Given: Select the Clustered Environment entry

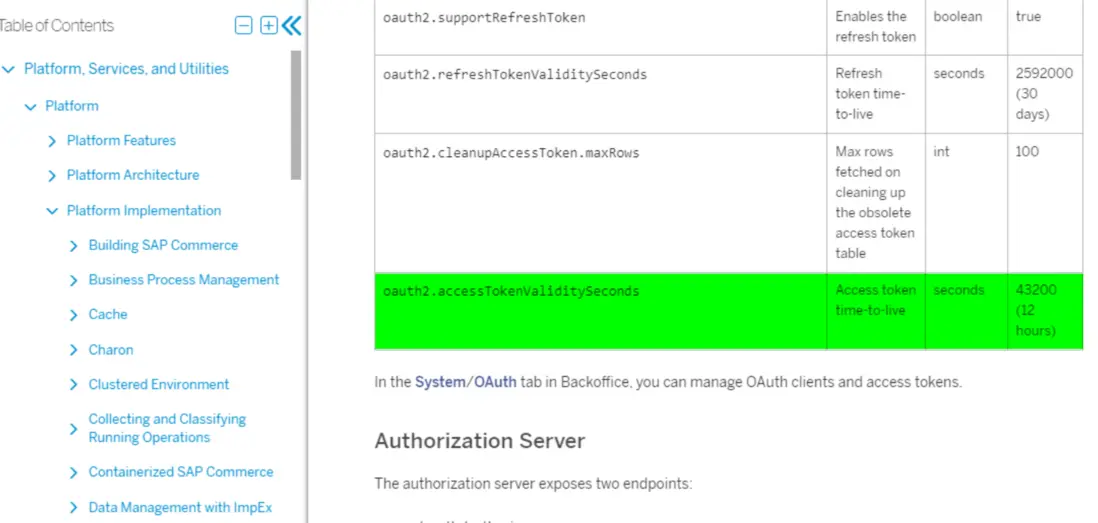Looking at the screenshot, I should 158,384.
